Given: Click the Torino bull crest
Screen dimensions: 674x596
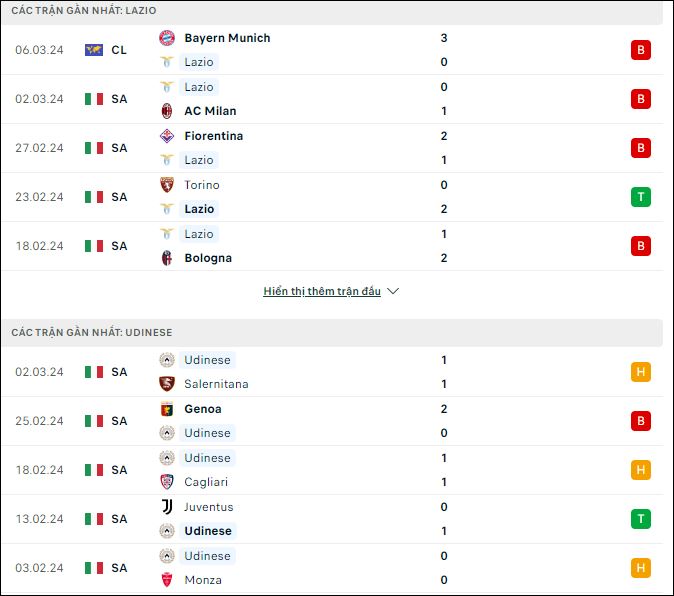Looking at the screenshot, I should click(167, 185).
